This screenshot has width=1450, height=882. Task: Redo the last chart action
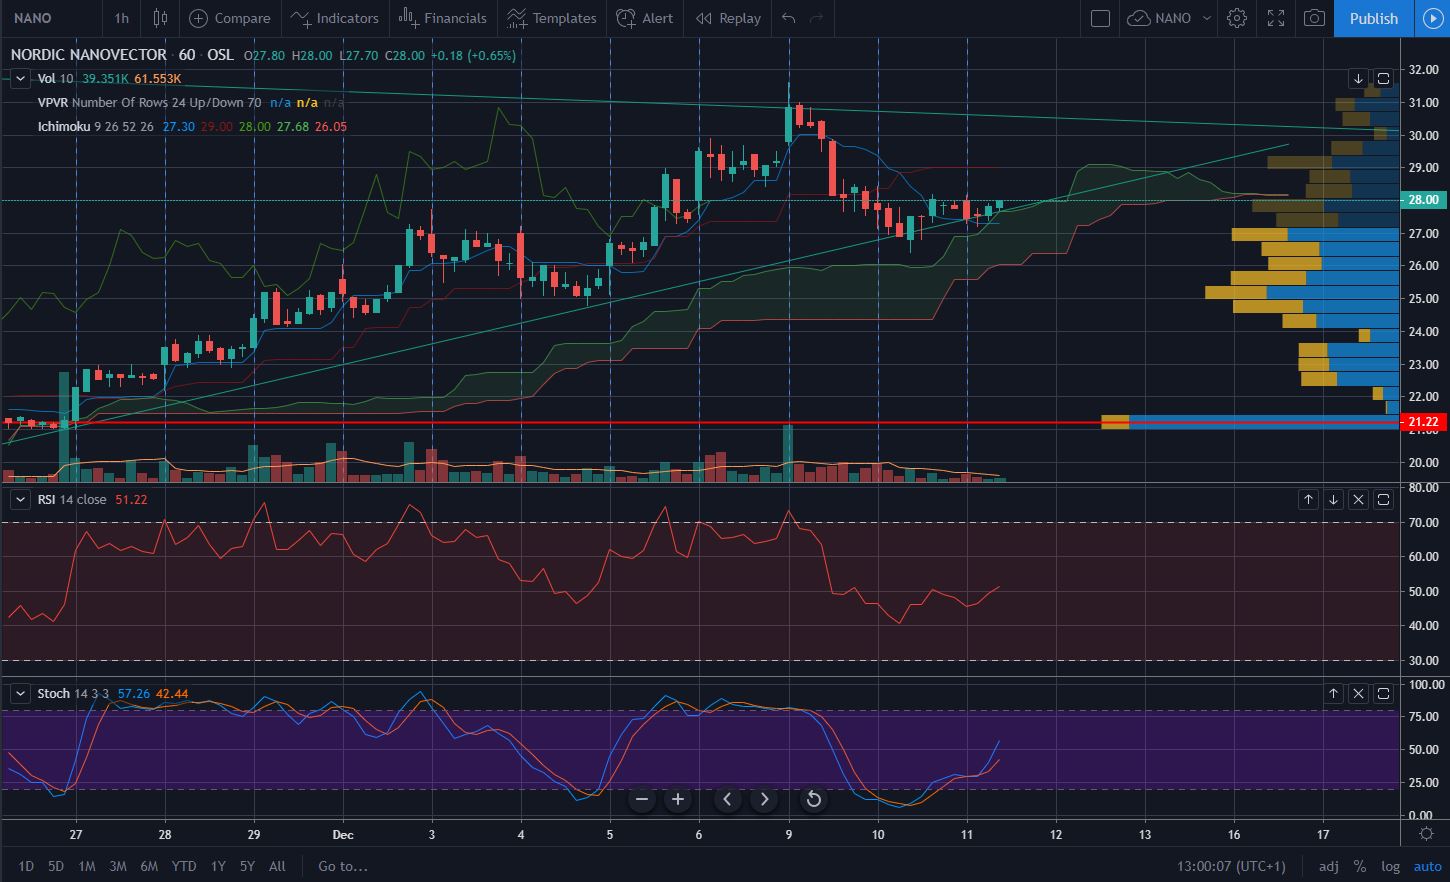[x=816, y=18]
